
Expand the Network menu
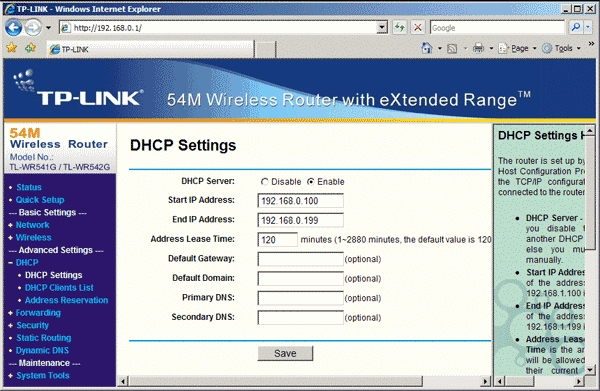[32, 225]
